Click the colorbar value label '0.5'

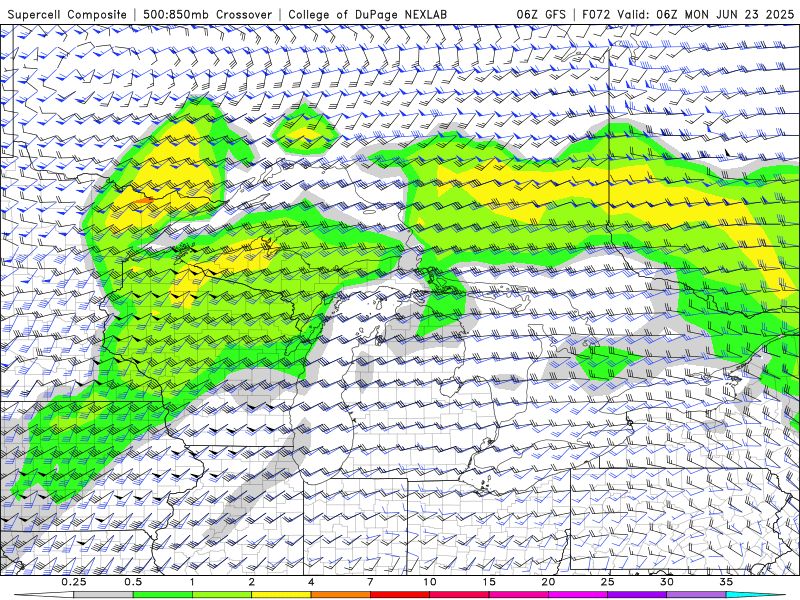click(133, 582)
